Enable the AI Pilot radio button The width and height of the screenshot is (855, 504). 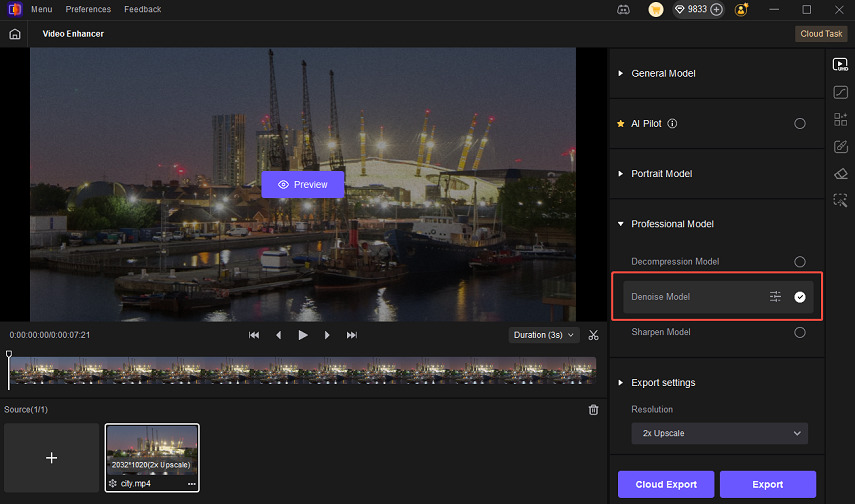(x=799, y=124)
